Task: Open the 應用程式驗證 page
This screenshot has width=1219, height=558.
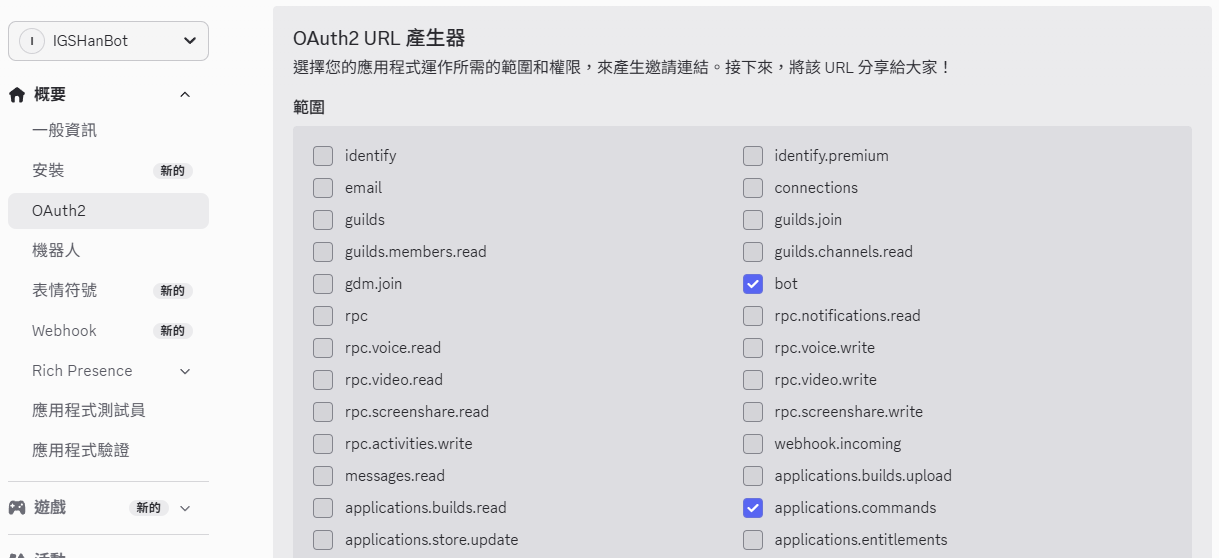Action: 108,451
